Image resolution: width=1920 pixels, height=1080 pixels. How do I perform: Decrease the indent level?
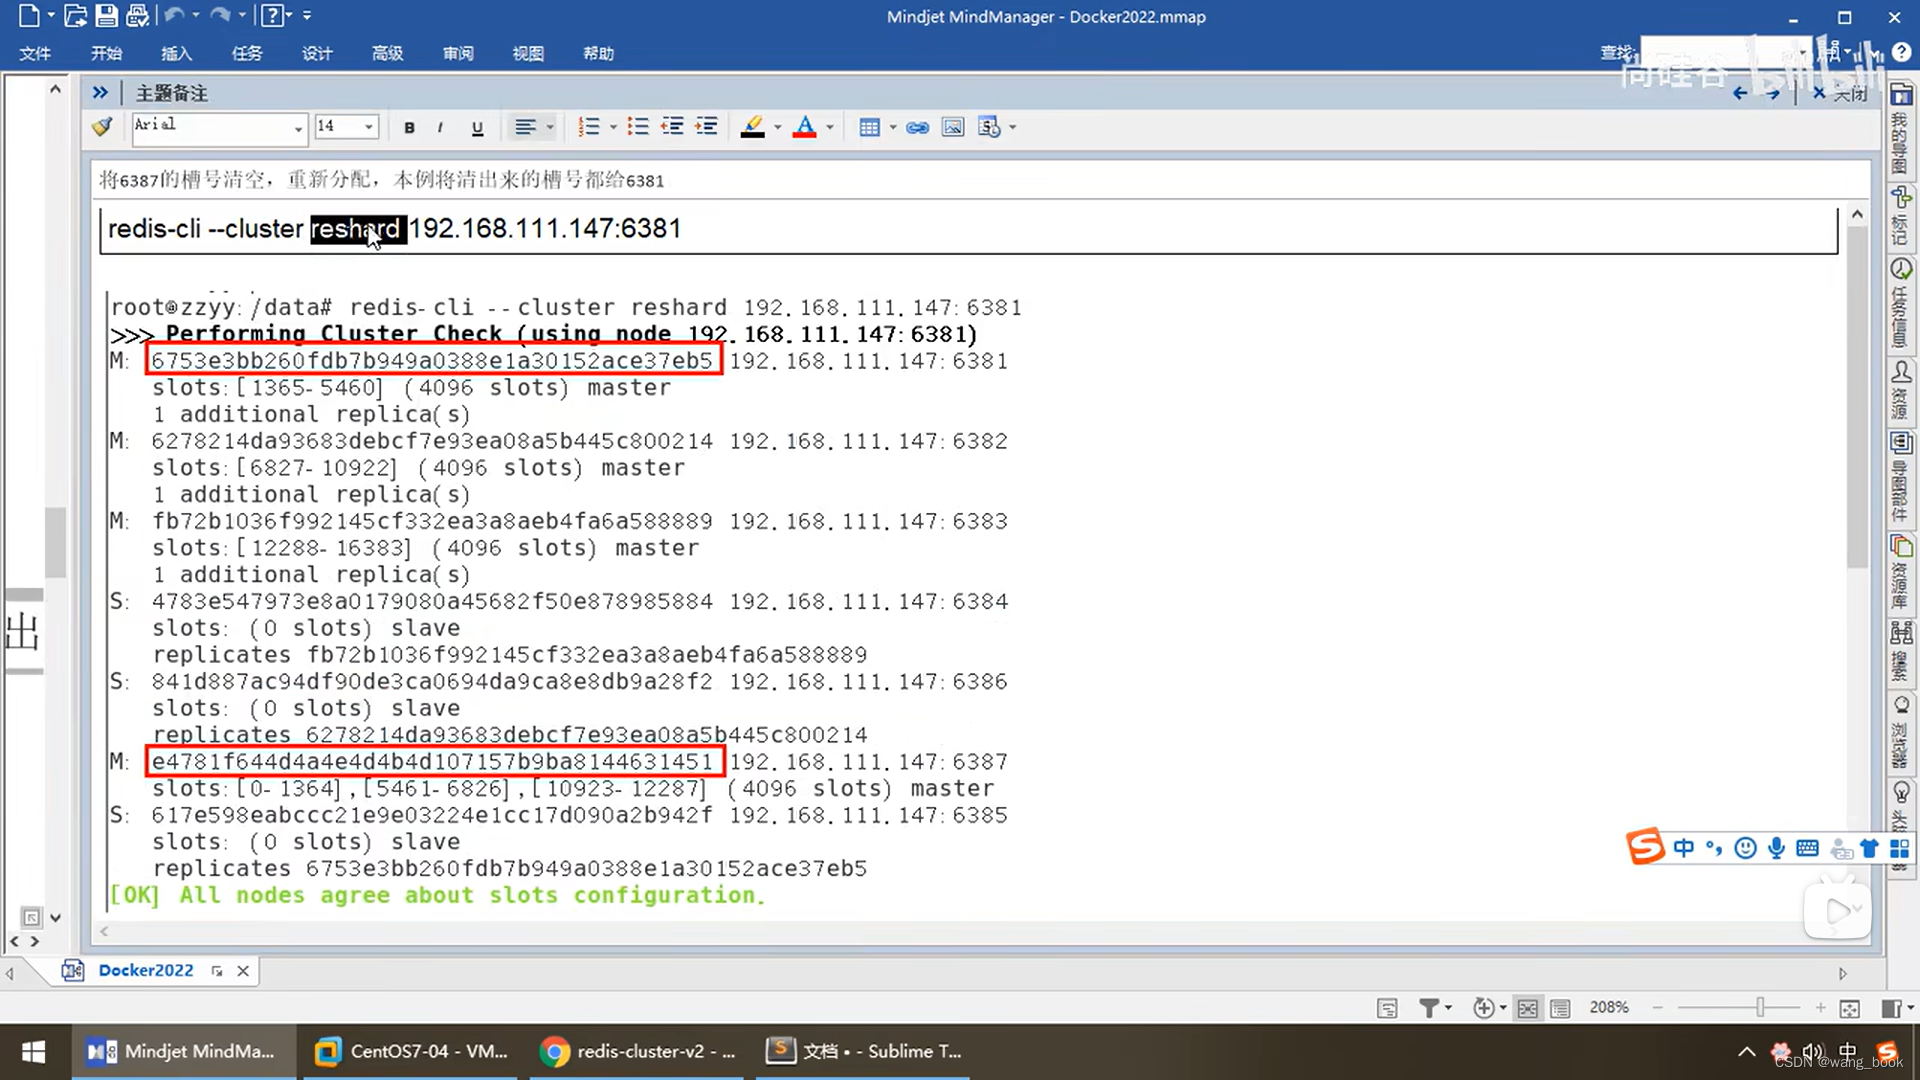coord(672,127)
